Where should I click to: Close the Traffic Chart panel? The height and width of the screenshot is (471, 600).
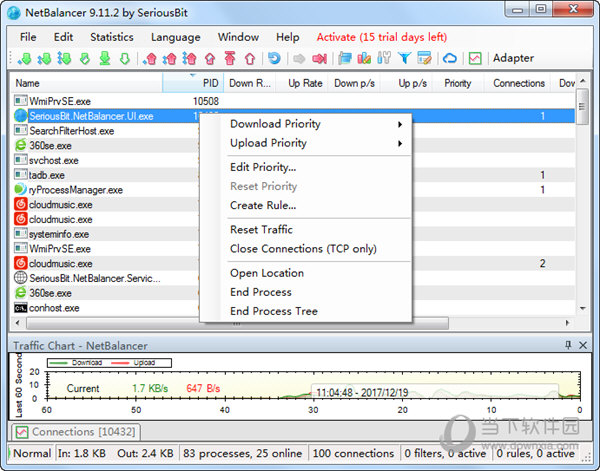click(583, 345)
